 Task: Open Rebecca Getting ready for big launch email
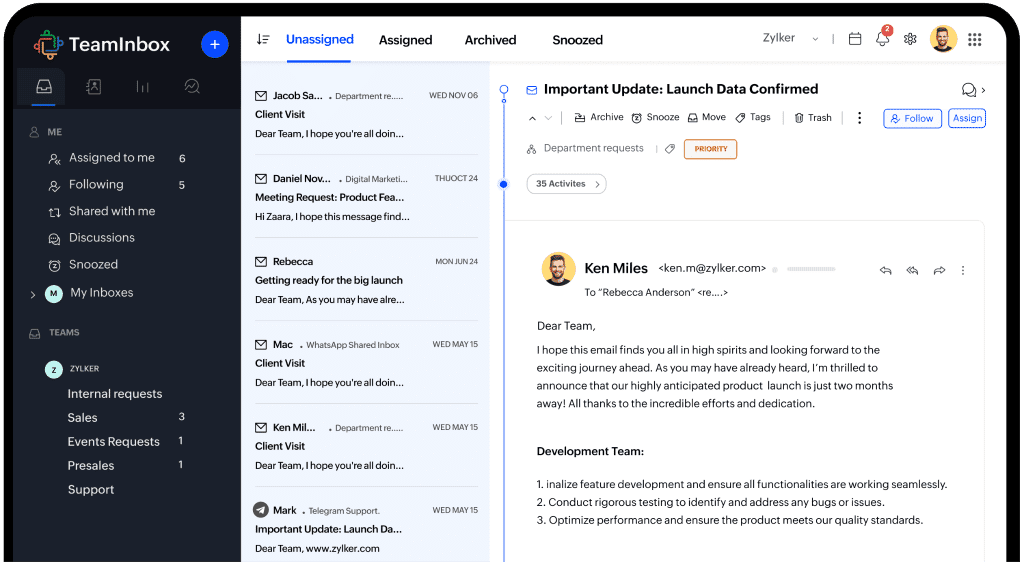(366, 280)
